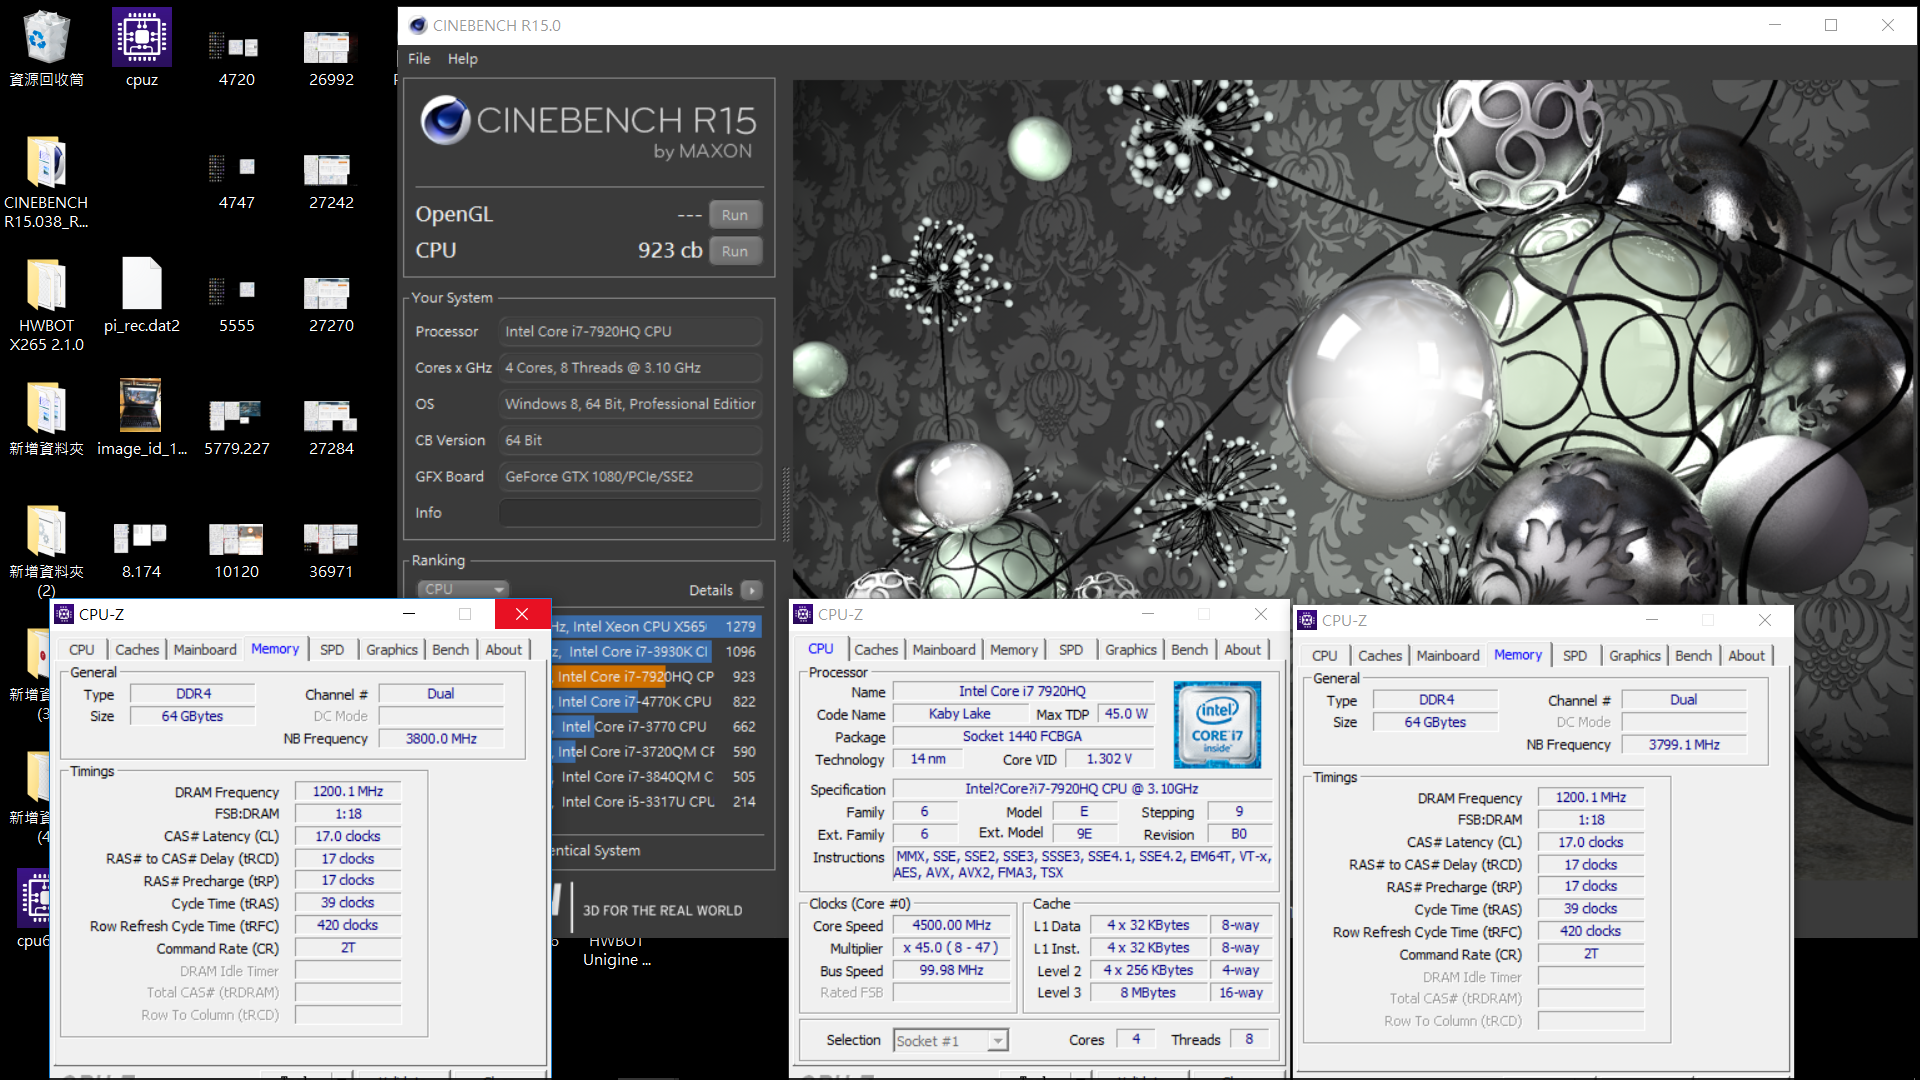Open the Ranking CPU dropdown

[463, 589]
